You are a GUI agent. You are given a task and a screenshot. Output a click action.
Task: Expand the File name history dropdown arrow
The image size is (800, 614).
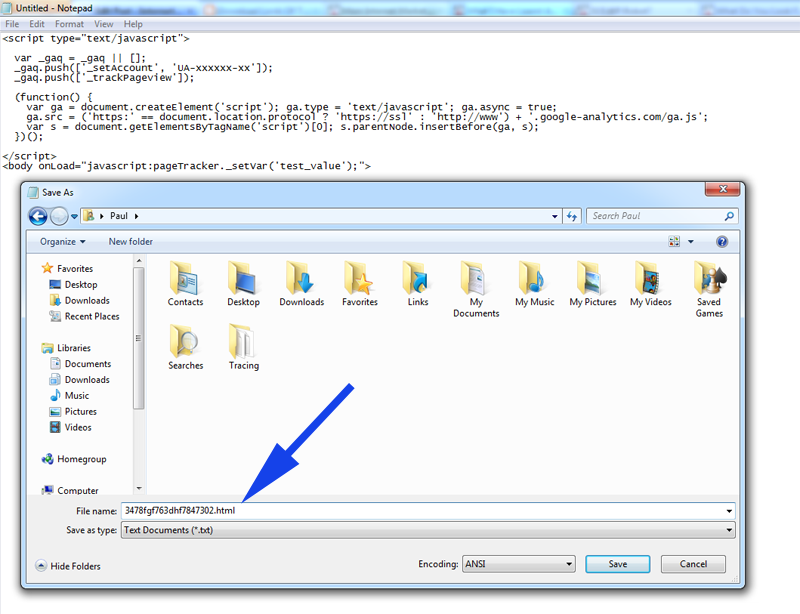pyautogui.click(x=729, y=511)
